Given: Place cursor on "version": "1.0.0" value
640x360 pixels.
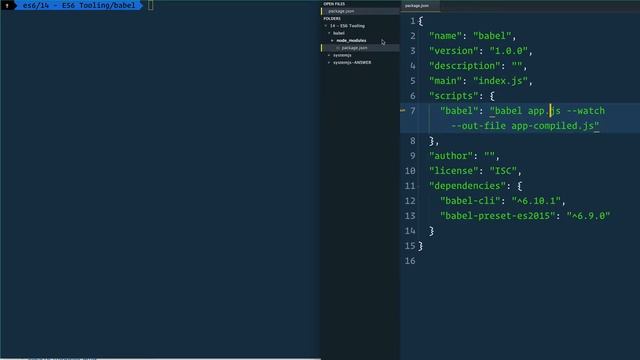Looking at the screenshot, I should [509, 51].
